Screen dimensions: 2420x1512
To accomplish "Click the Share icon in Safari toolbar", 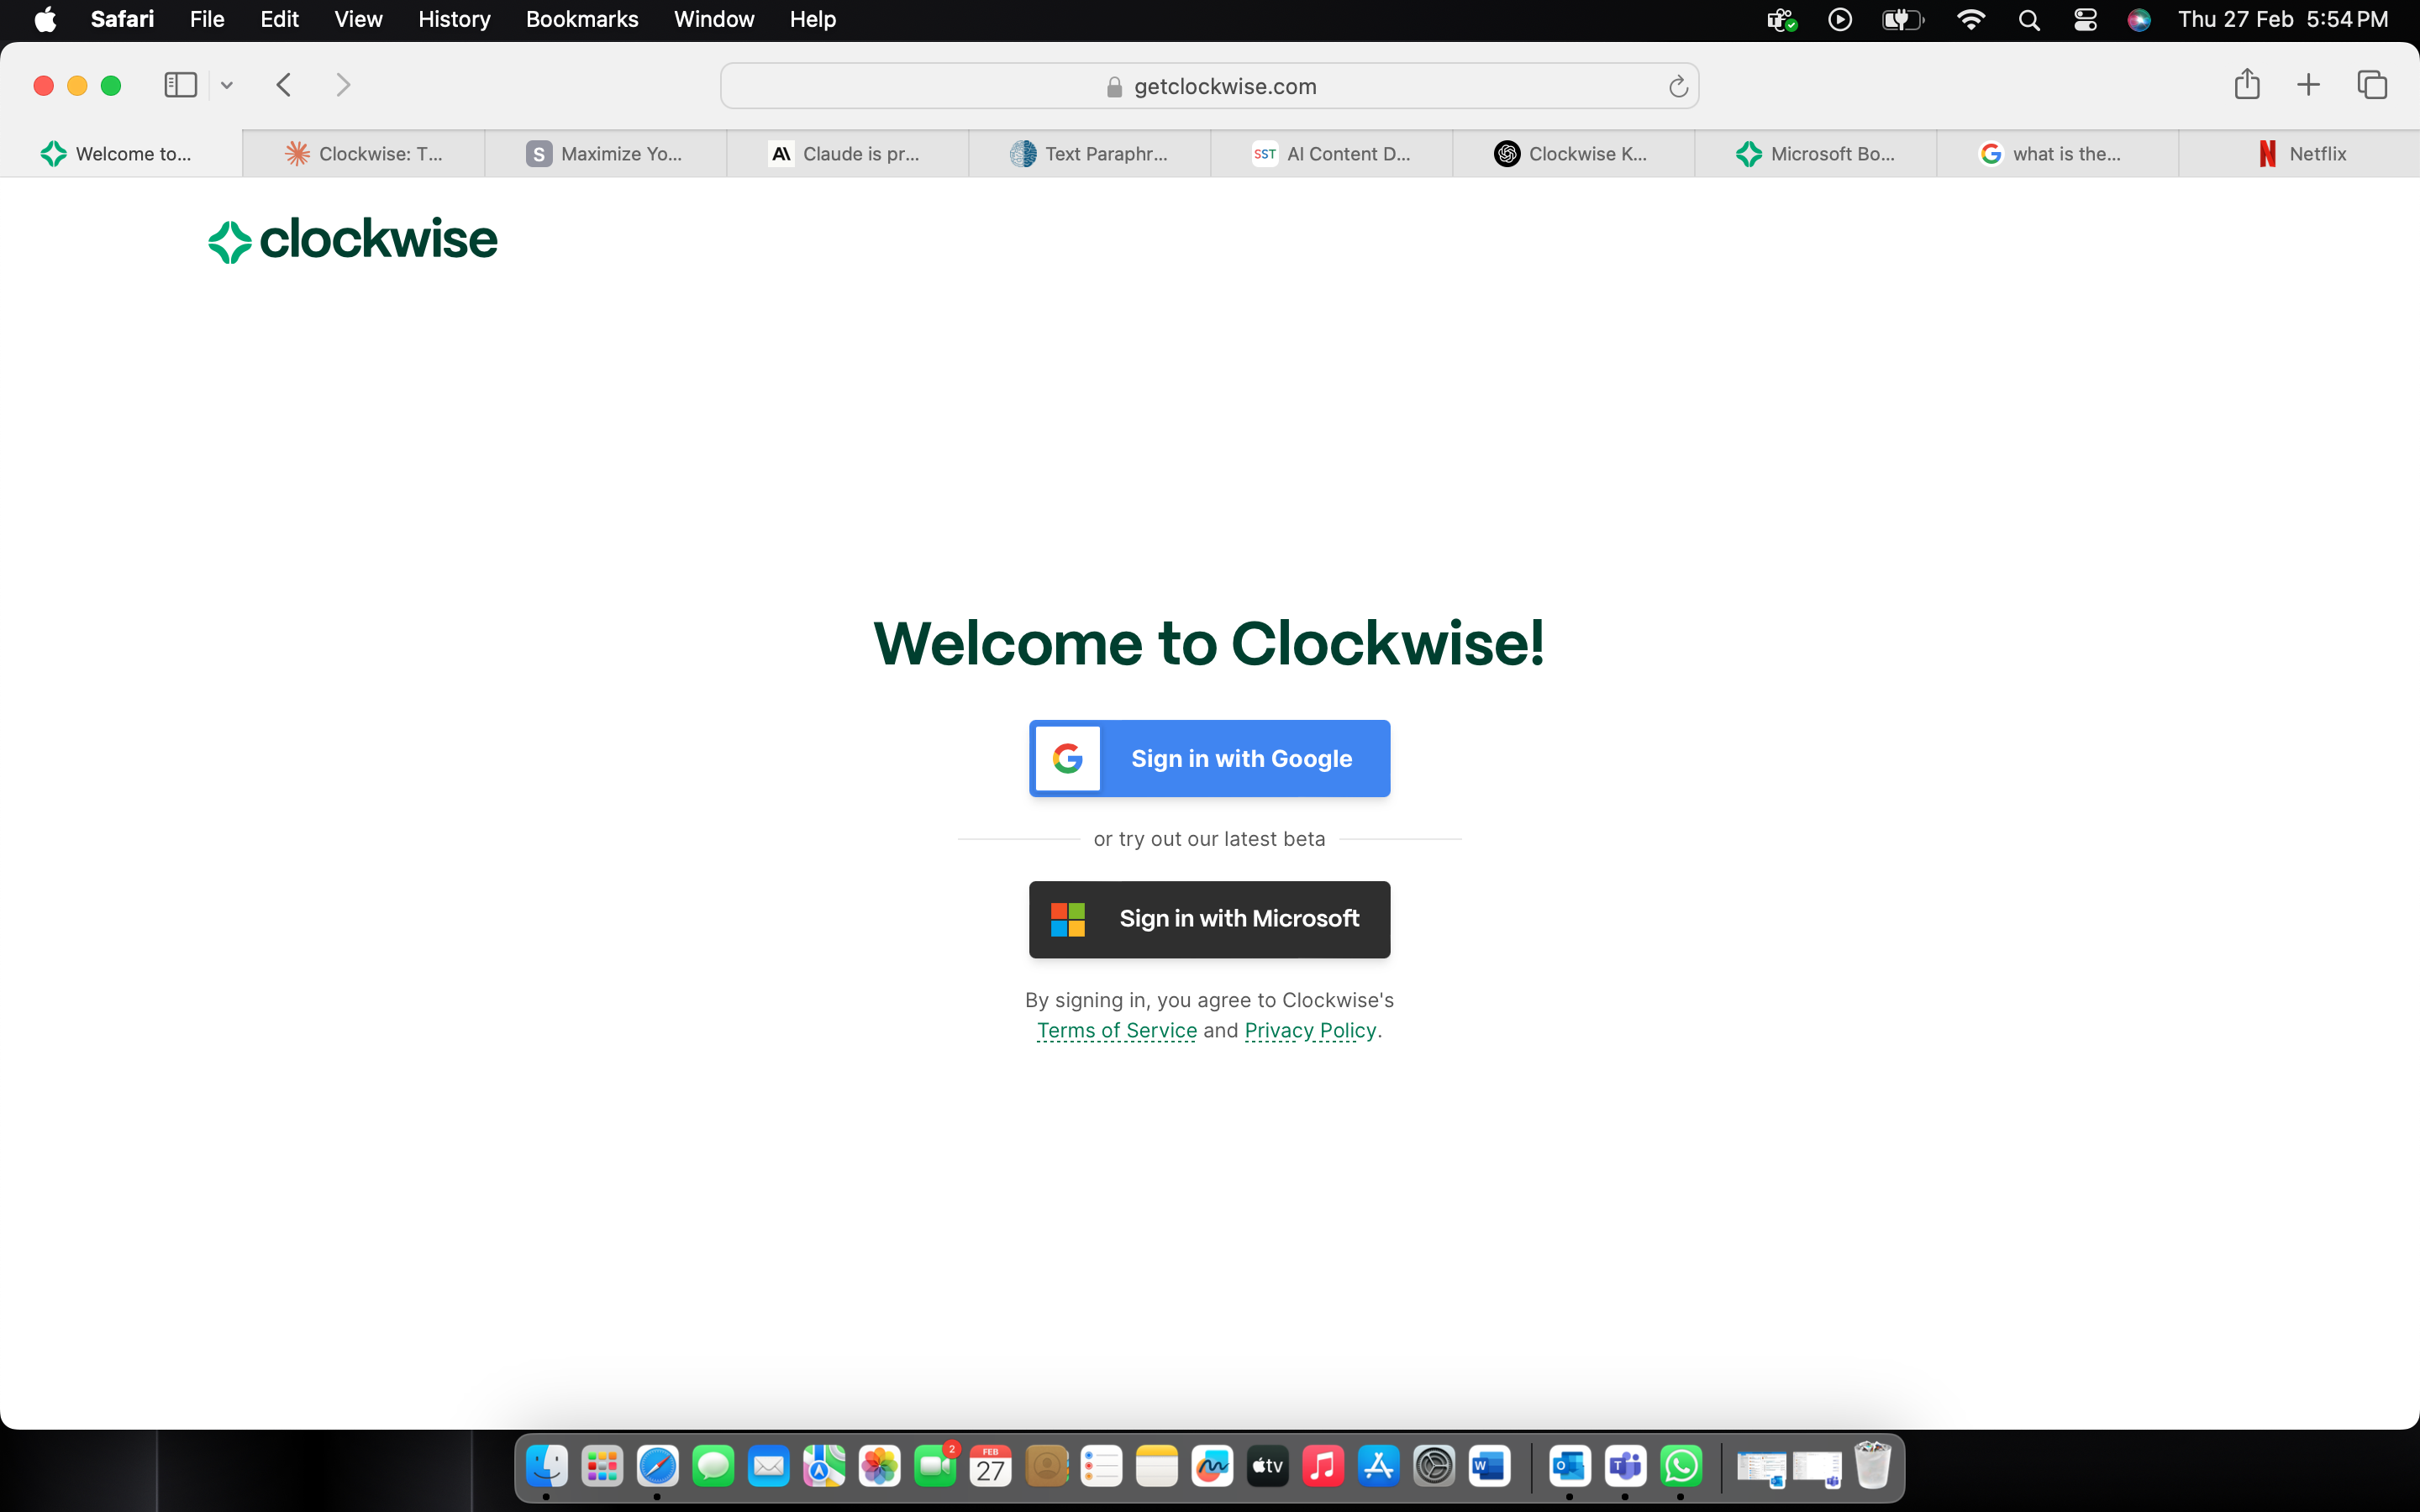I will pyautogui.click(x=2247, y=84).
